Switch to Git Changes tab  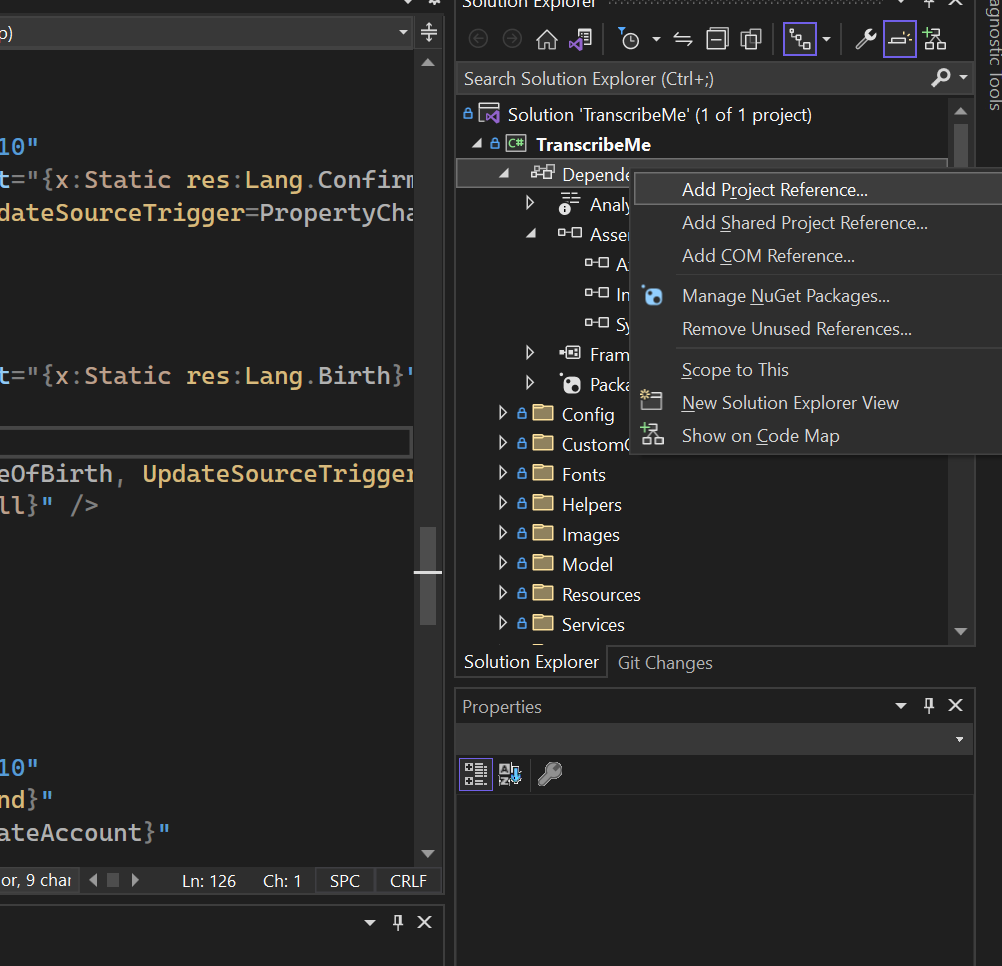point(665,662)
